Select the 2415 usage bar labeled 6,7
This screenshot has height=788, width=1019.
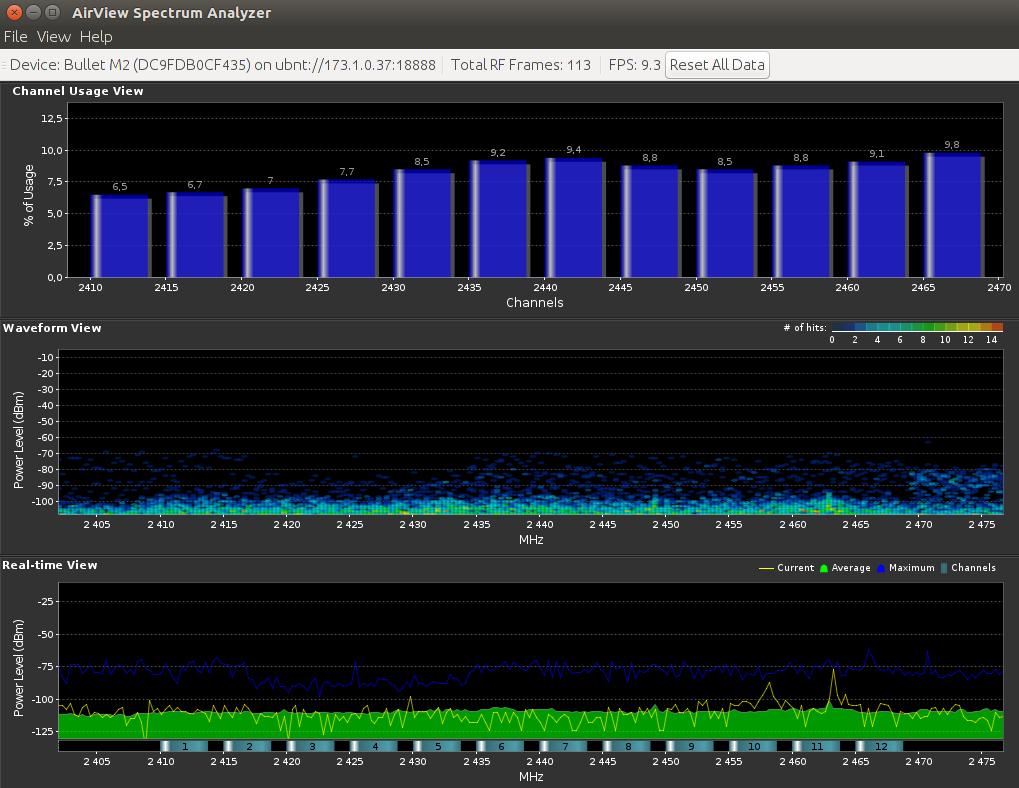click(197, 235)
